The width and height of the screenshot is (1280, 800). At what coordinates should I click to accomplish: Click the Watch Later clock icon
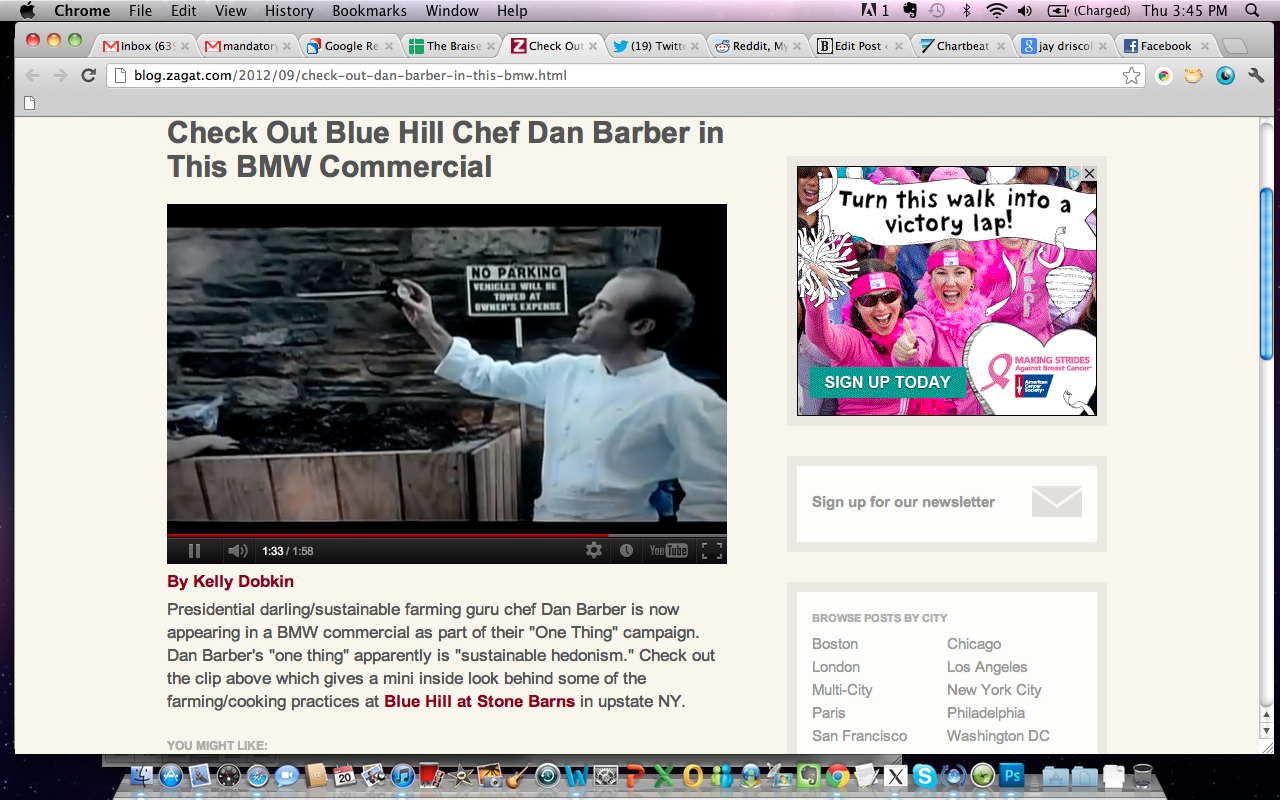[x=626, y=551]
